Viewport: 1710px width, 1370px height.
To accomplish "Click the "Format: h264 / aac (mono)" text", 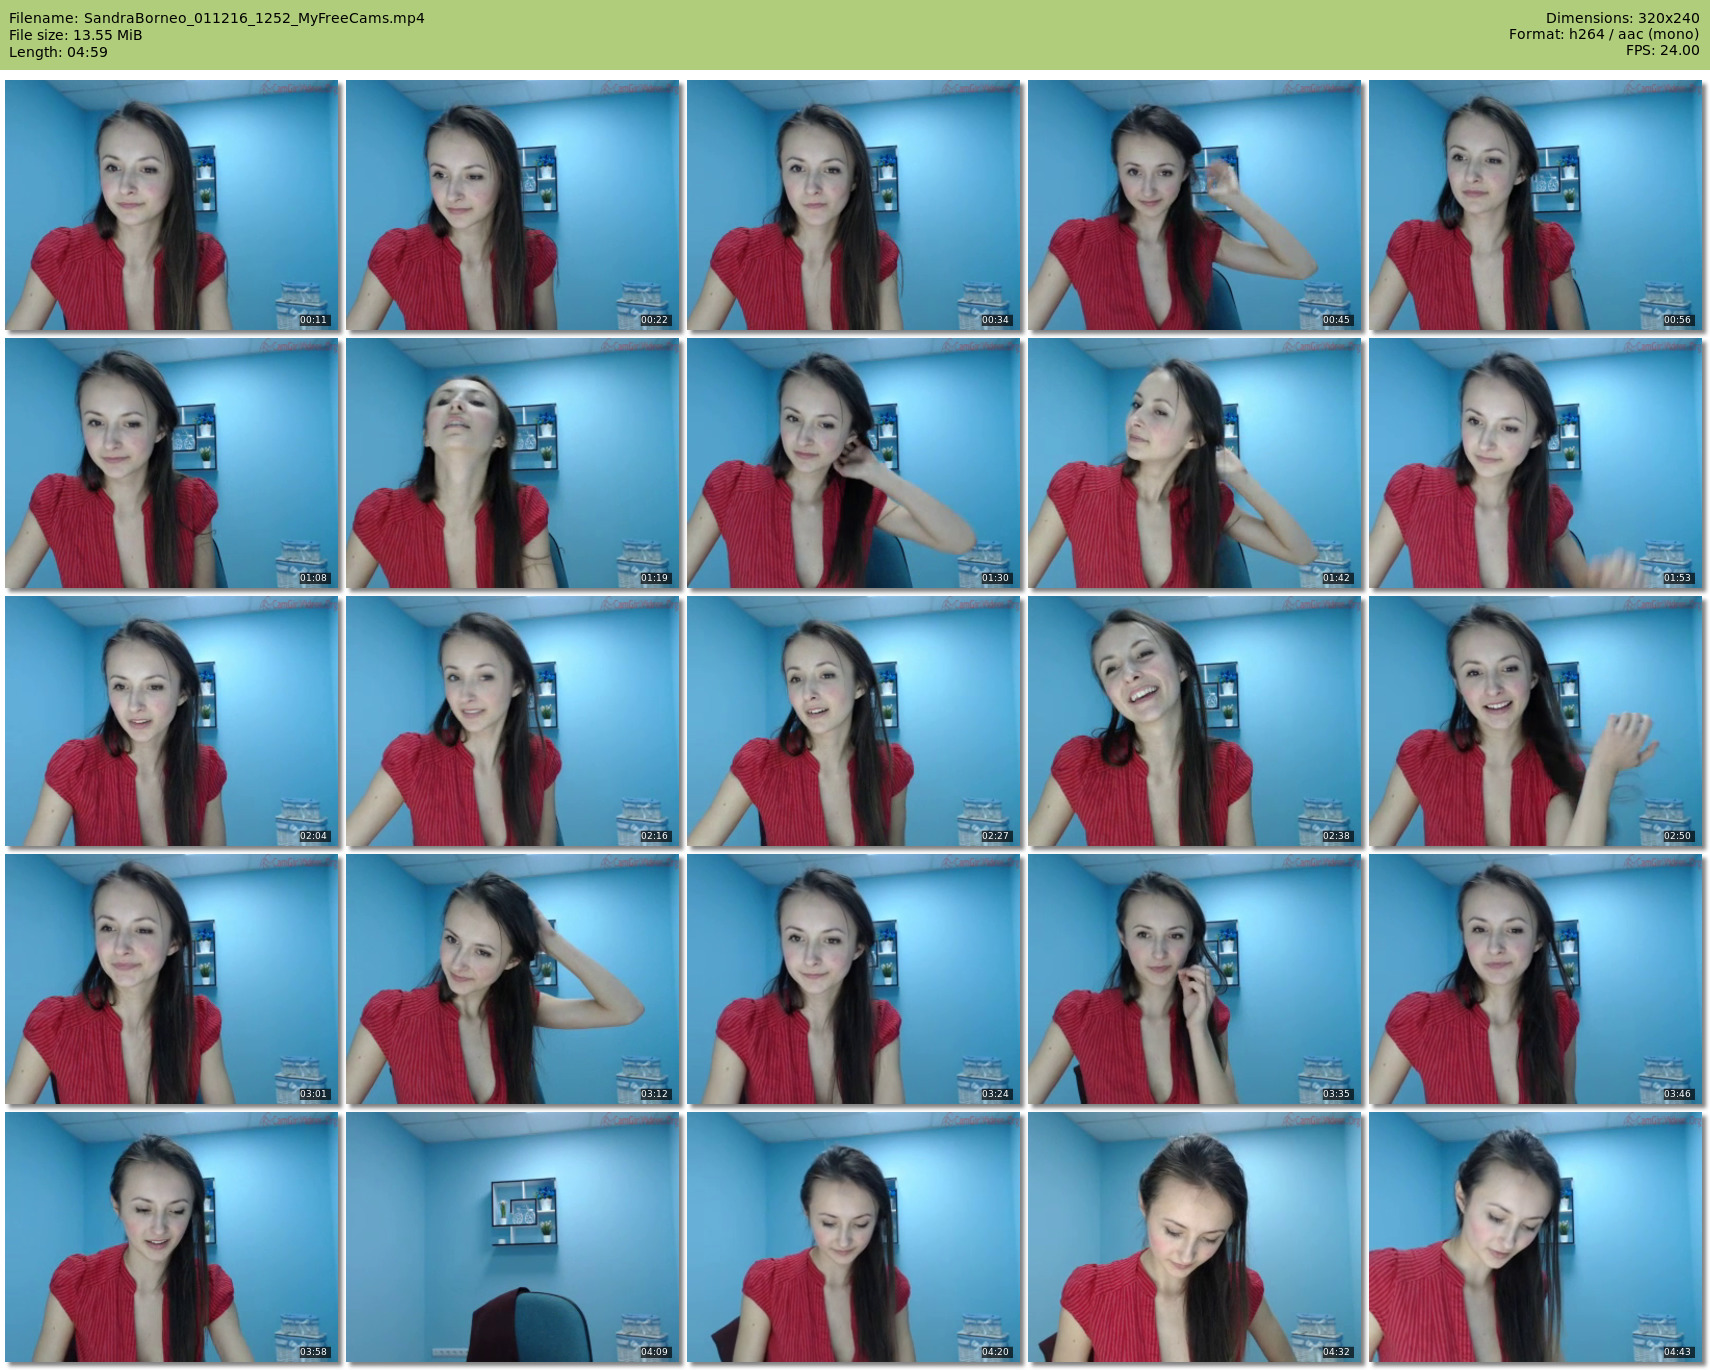I will (1604, 34).
